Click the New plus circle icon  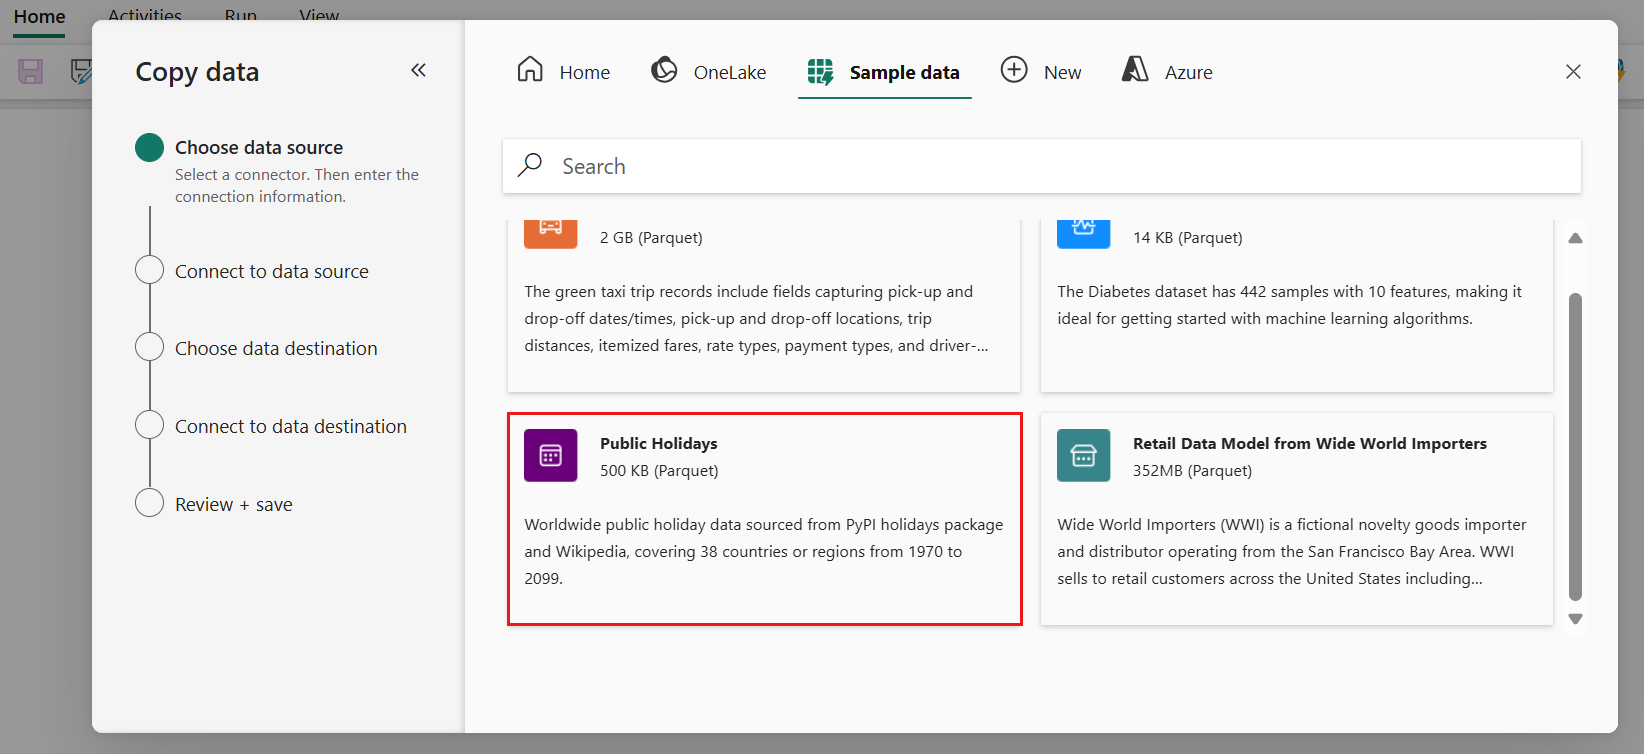pyautogui.click(x=1014, y=70)
